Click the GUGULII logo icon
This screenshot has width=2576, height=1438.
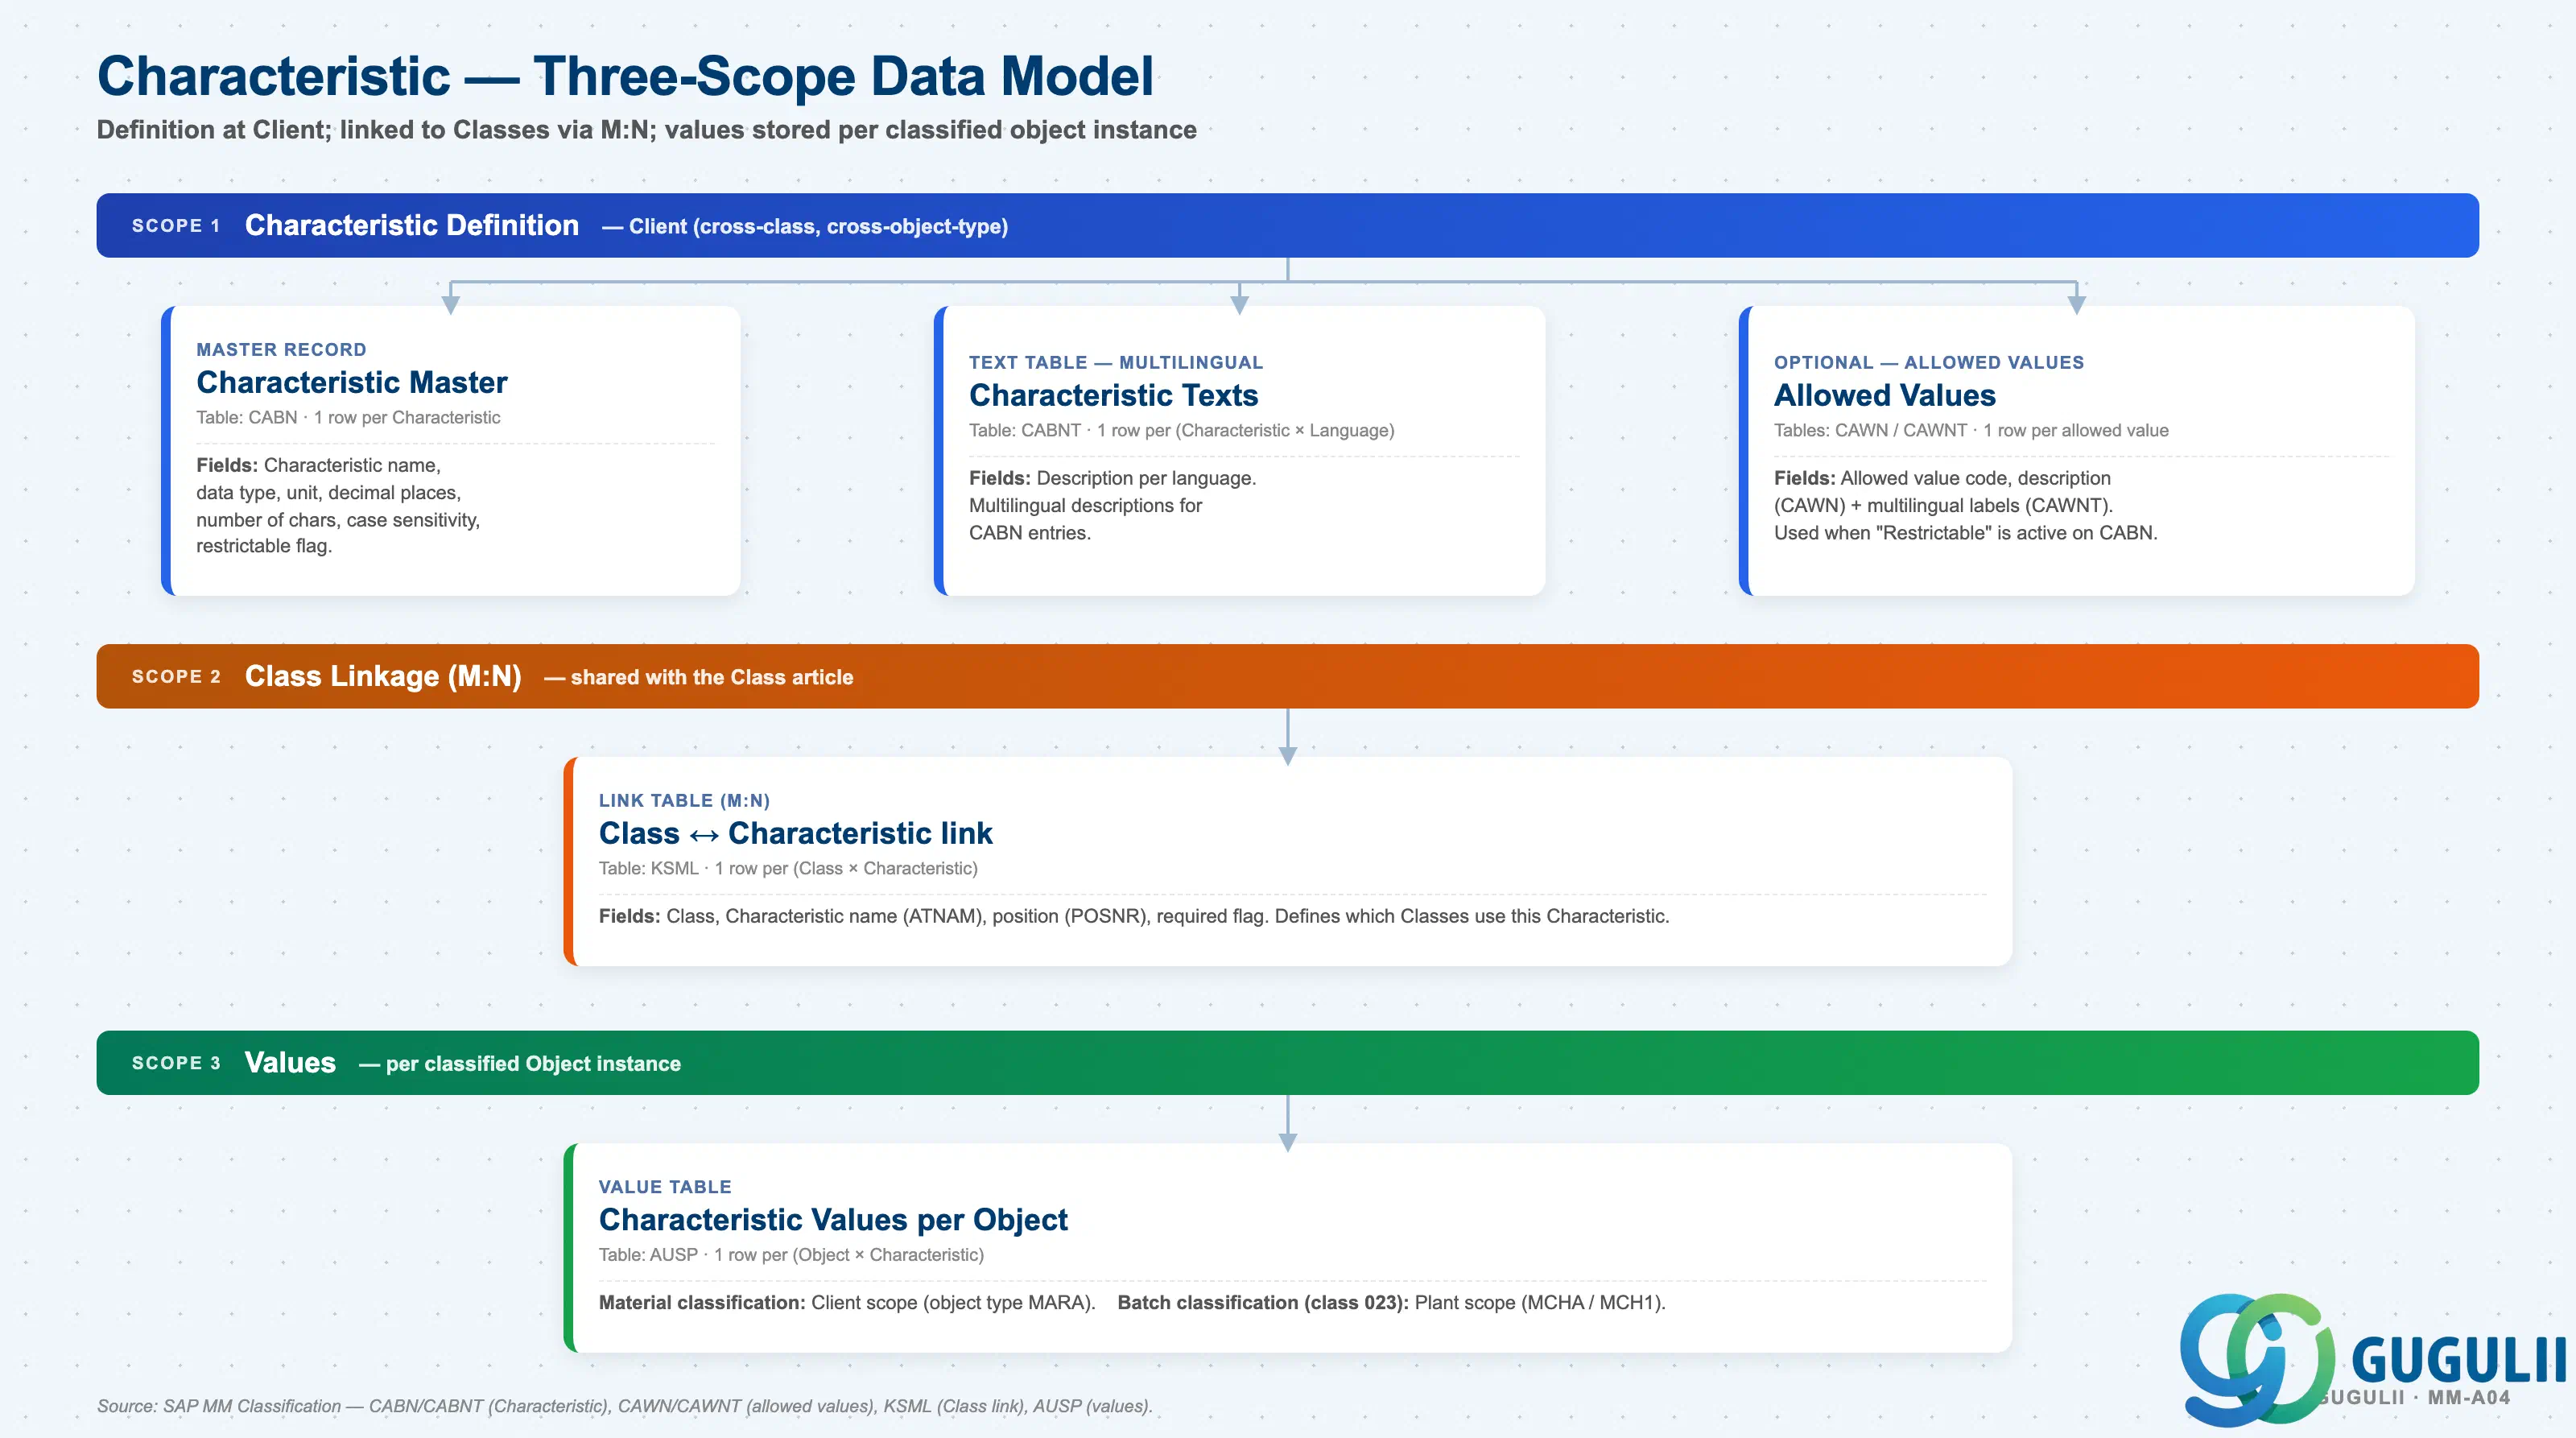pyautogui.click(x=2257, y=1358)
